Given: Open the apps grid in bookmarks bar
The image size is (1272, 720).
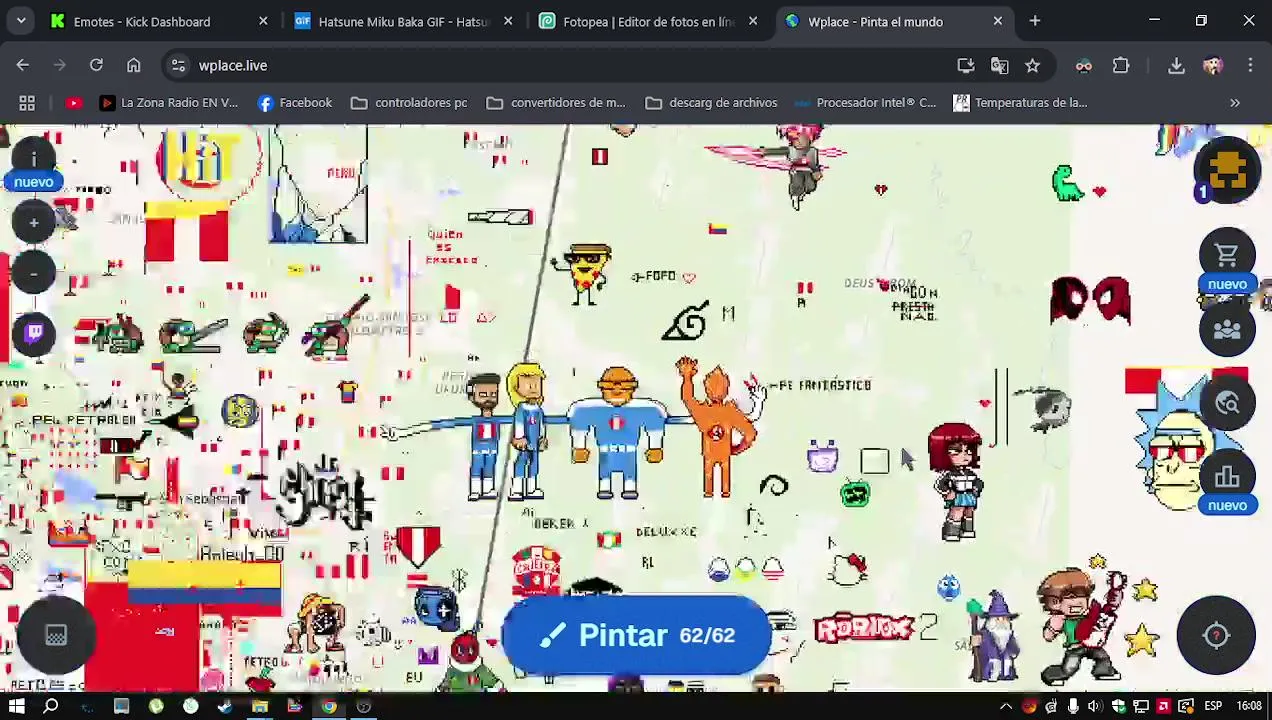Looking at the screenshot, I should pos(27,102).
